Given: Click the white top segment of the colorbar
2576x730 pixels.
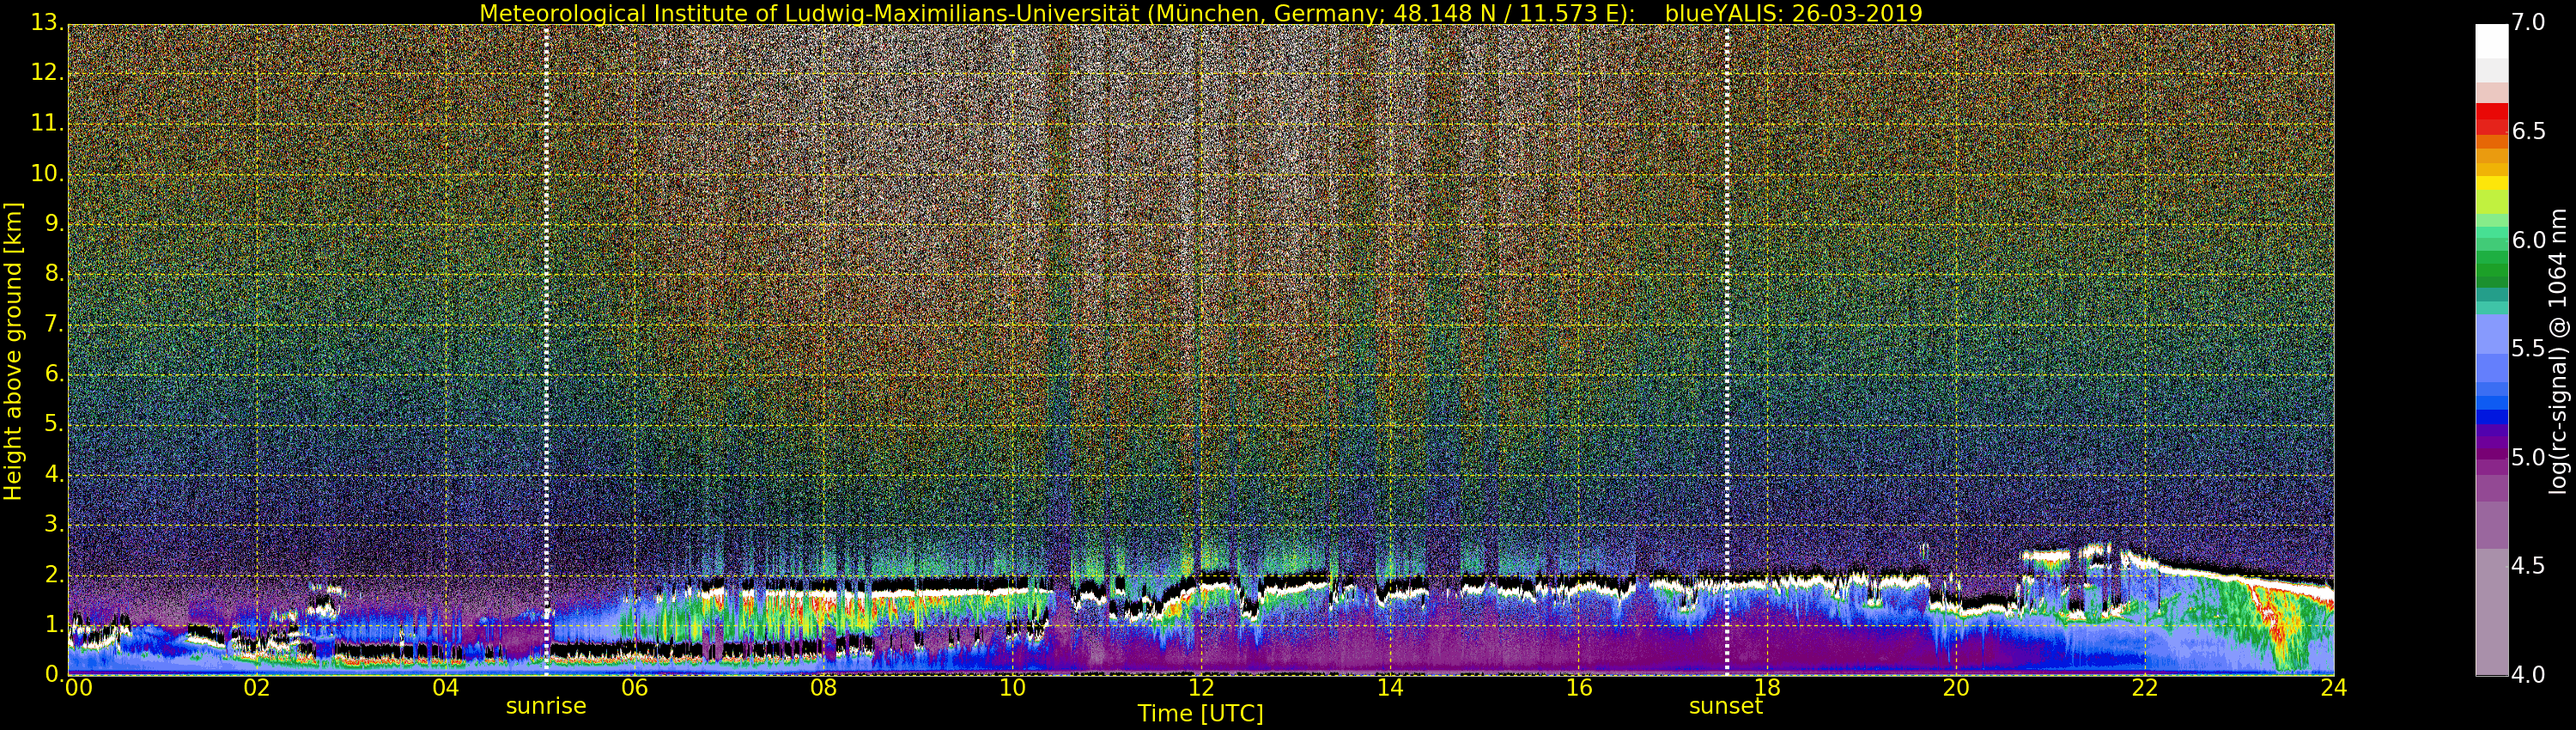Looking at the screenshot, I should point(2492,40).
